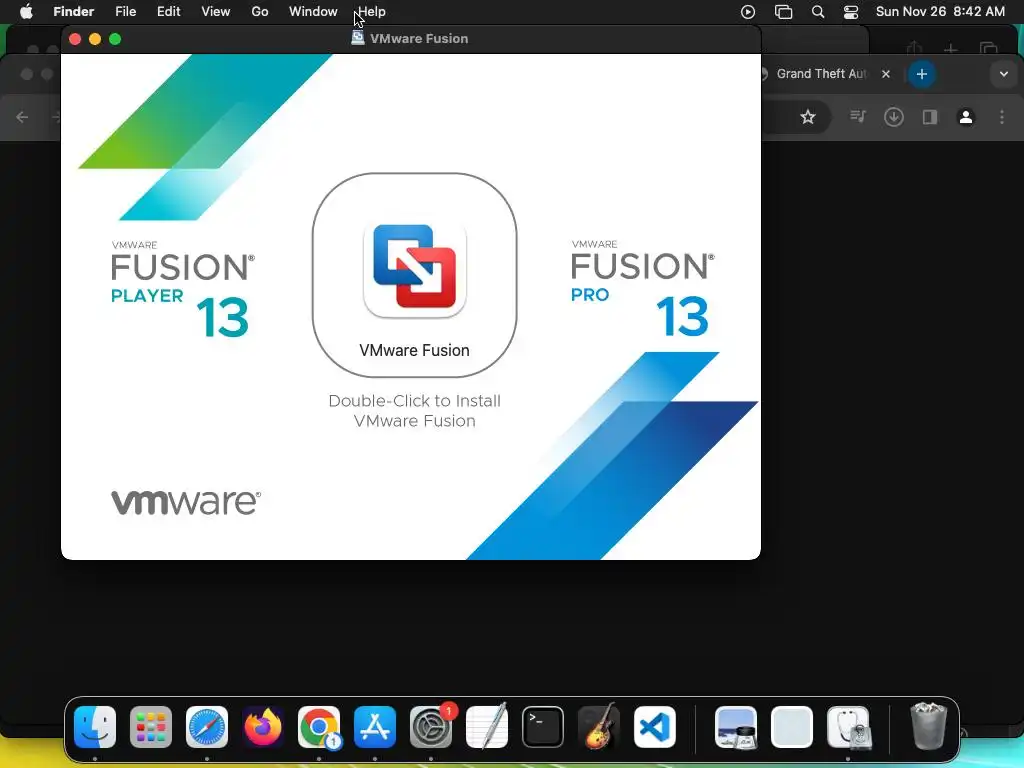Open the Finder menu
This screenshot has height=768, width=1024.
click(x=74, y=11)
